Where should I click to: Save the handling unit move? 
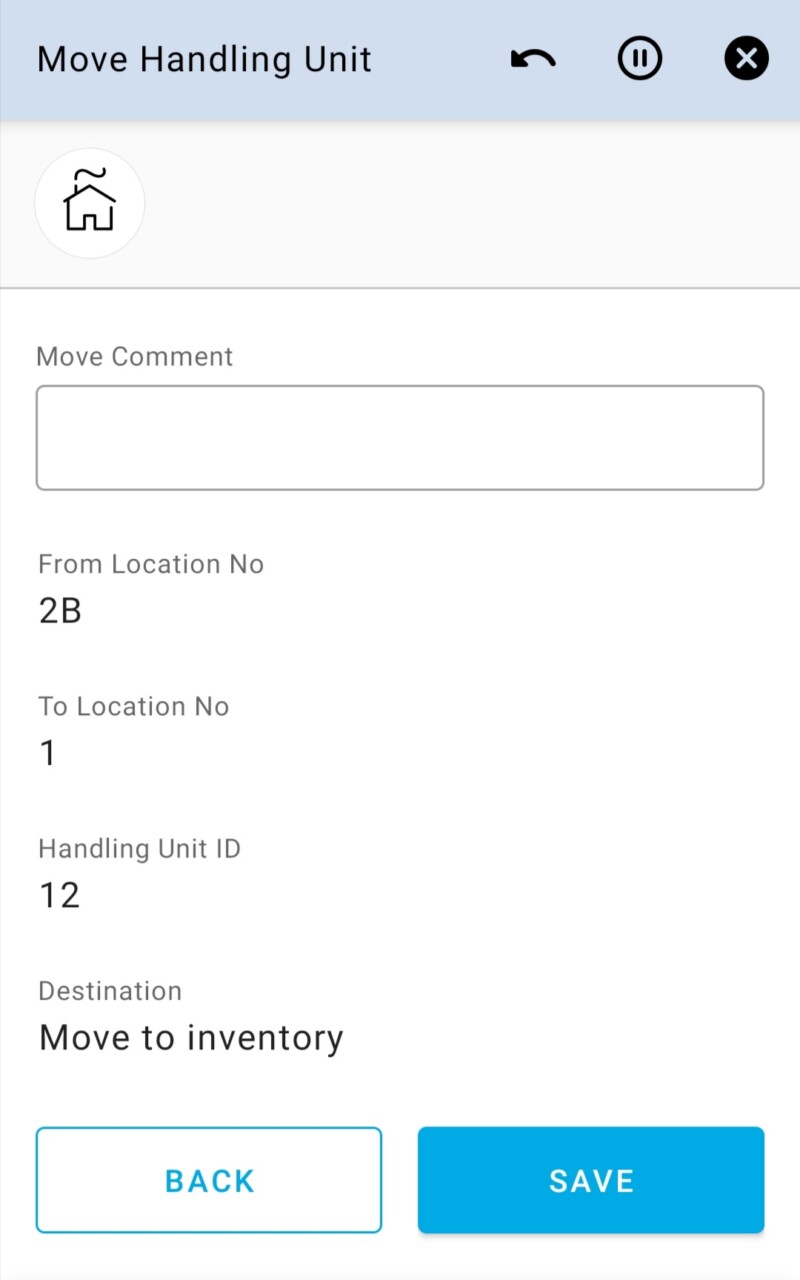(591, 1180)
